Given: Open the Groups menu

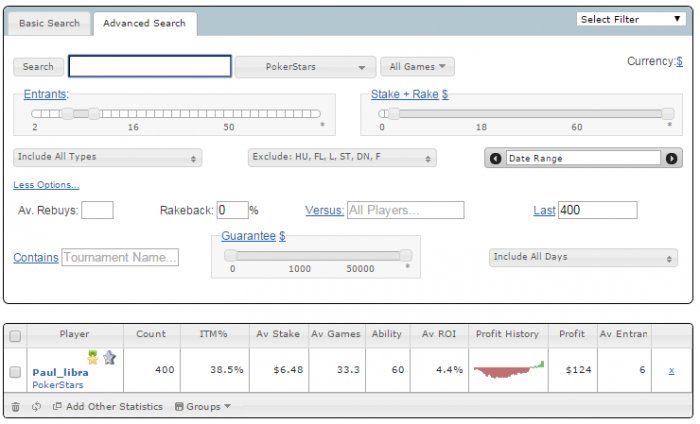Looking at the screenshot, I should [x=202, y=407].
